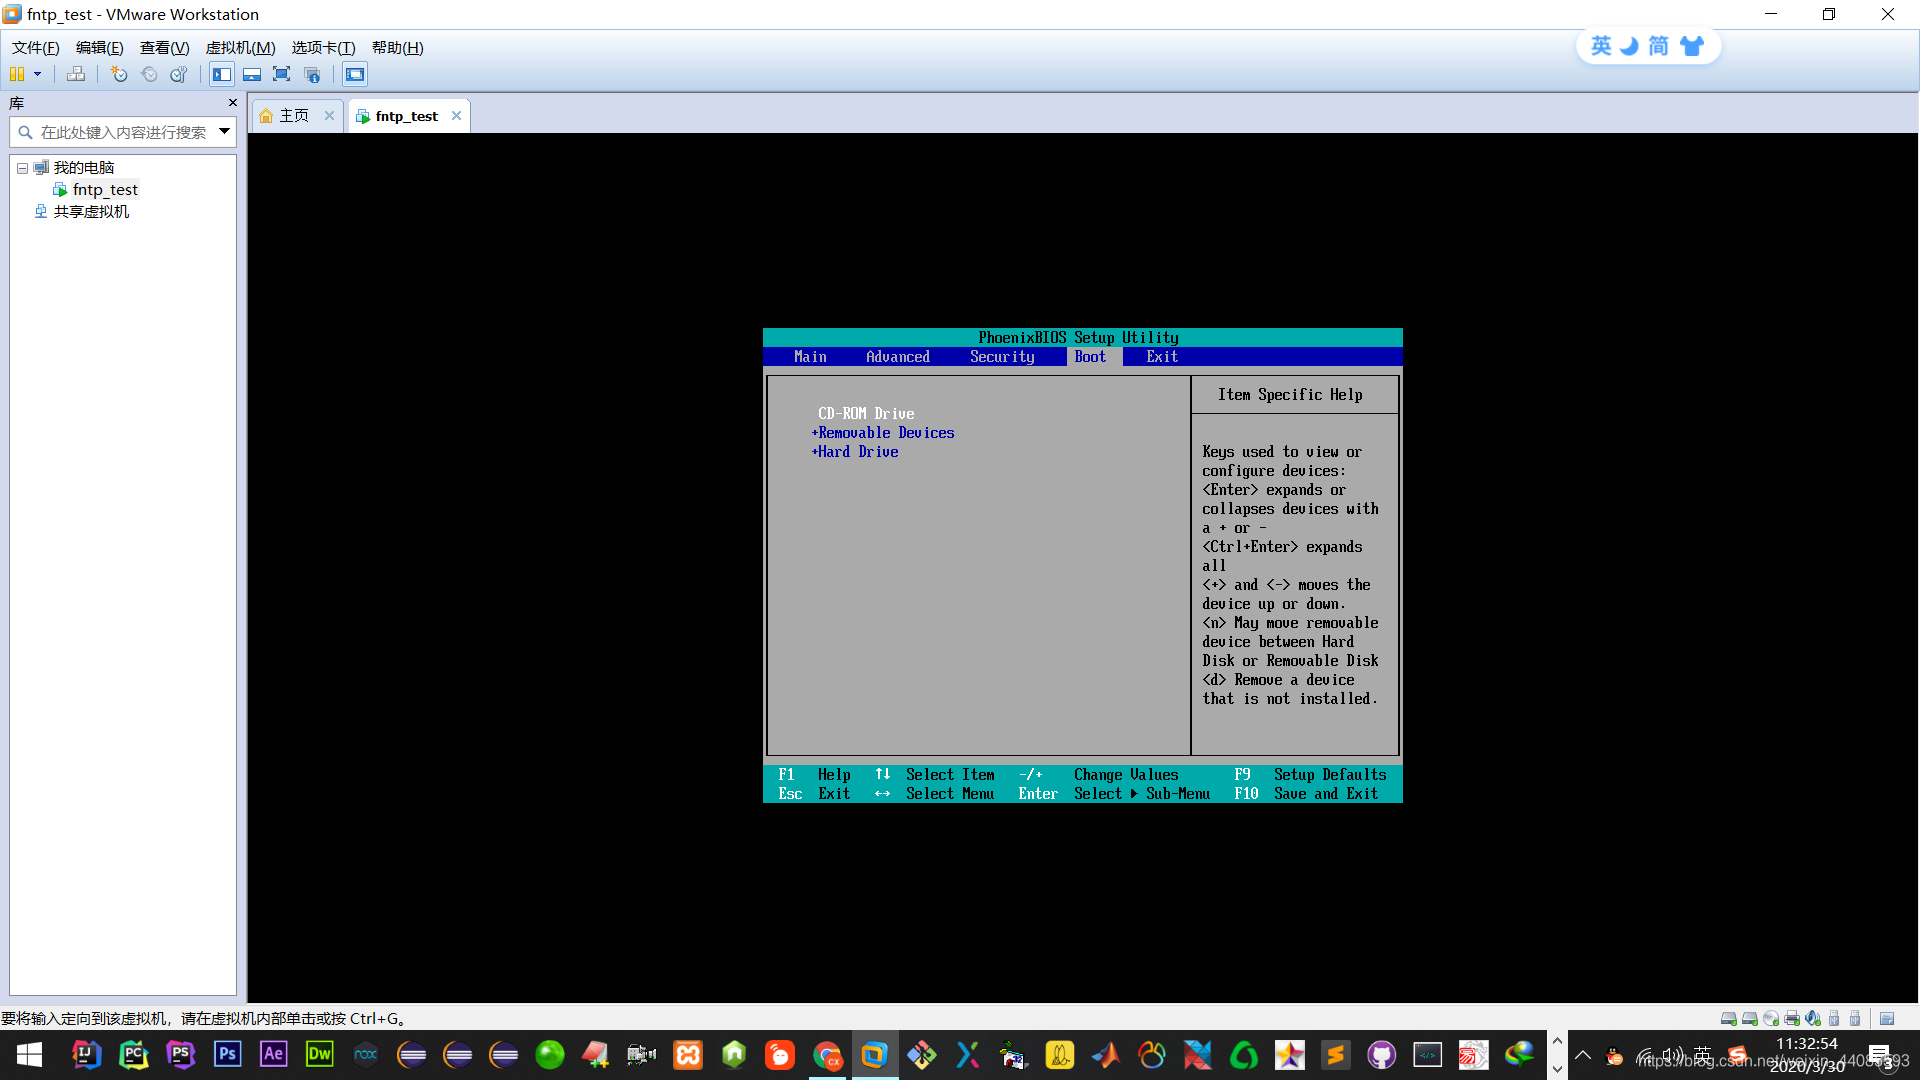Click the printer device status icon
Image resolution: width=1920 pixels, height=1080 pixels.
(1792, 1019)
